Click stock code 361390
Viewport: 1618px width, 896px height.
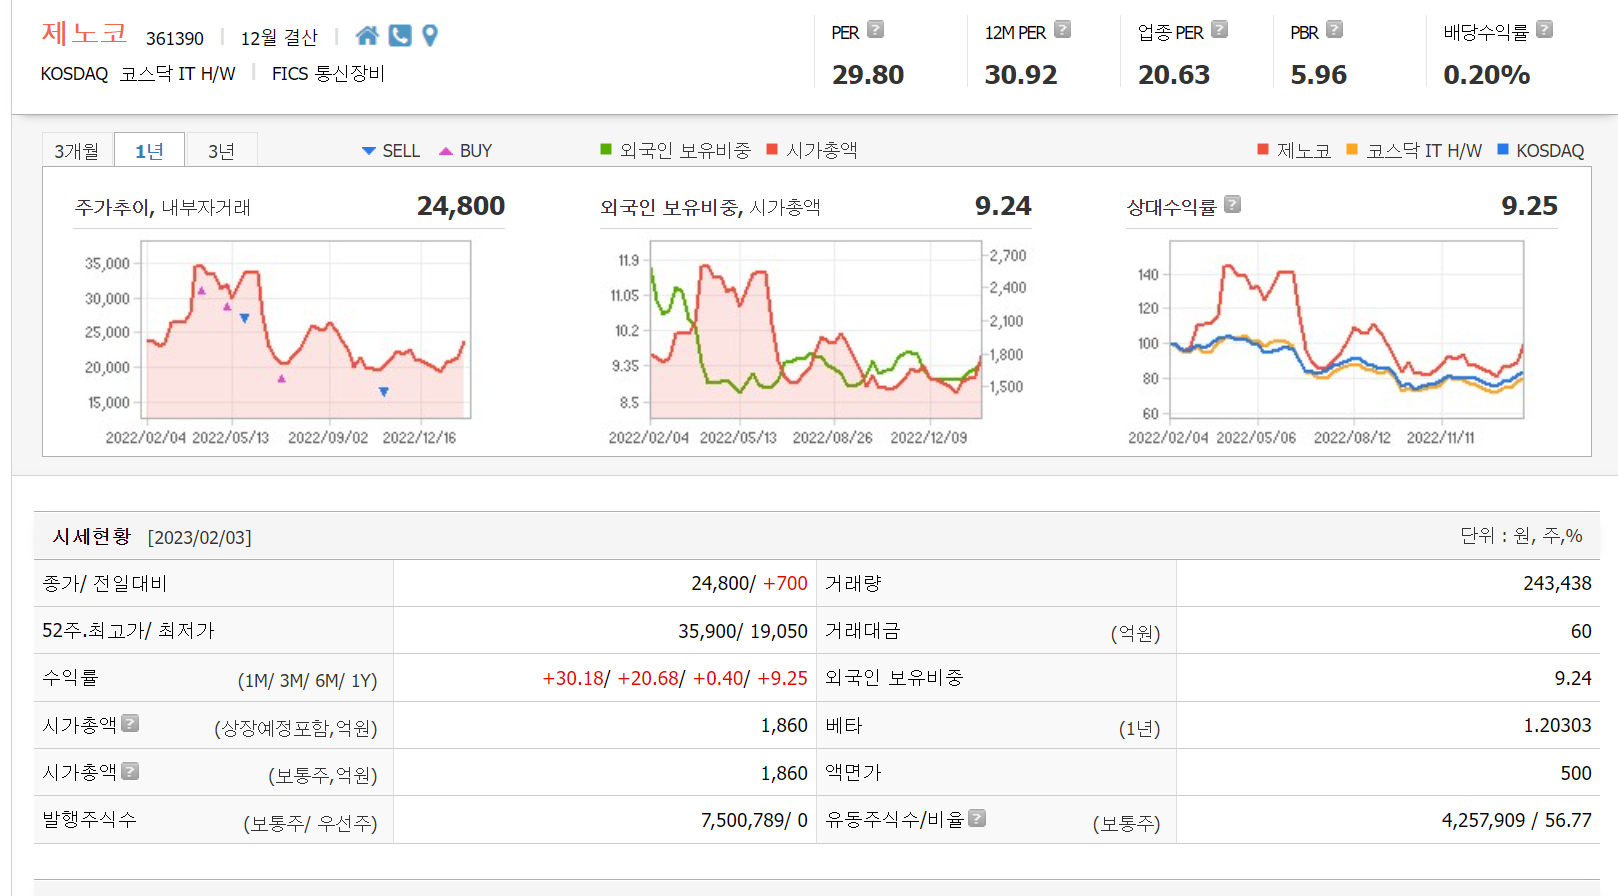tap(175, 38)
